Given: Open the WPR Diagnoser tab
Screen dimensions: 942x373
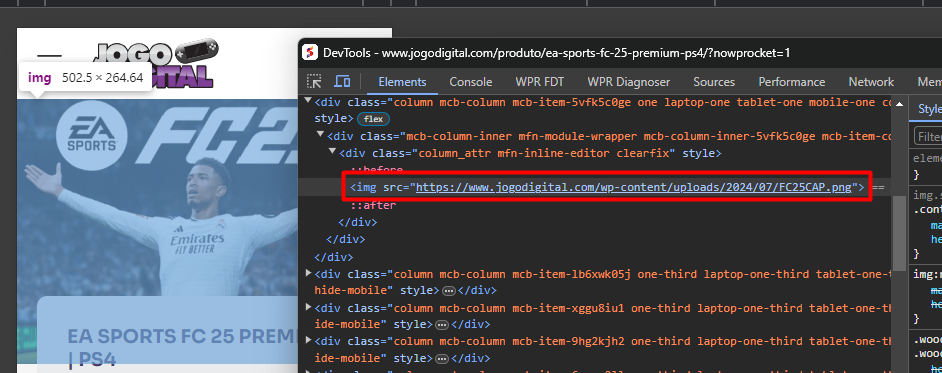Looking at the screenshot, I should click(628, 82).
